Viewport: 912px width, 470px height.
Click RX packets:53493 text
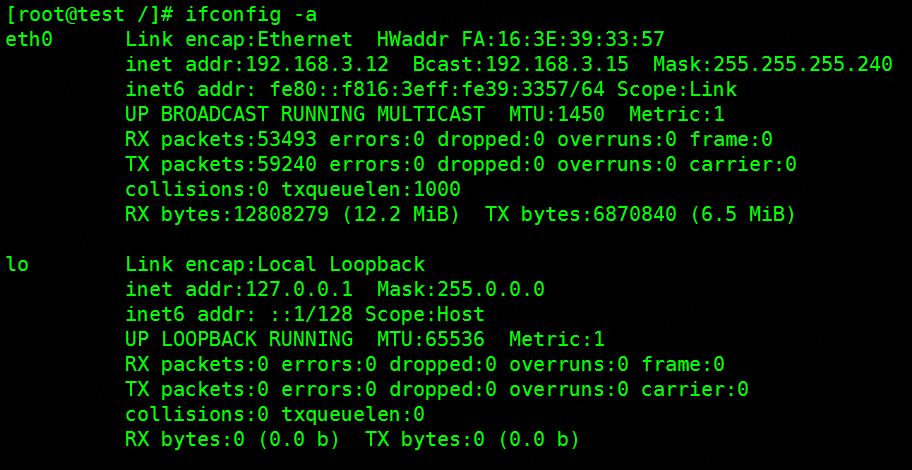[x=221, y=140]
